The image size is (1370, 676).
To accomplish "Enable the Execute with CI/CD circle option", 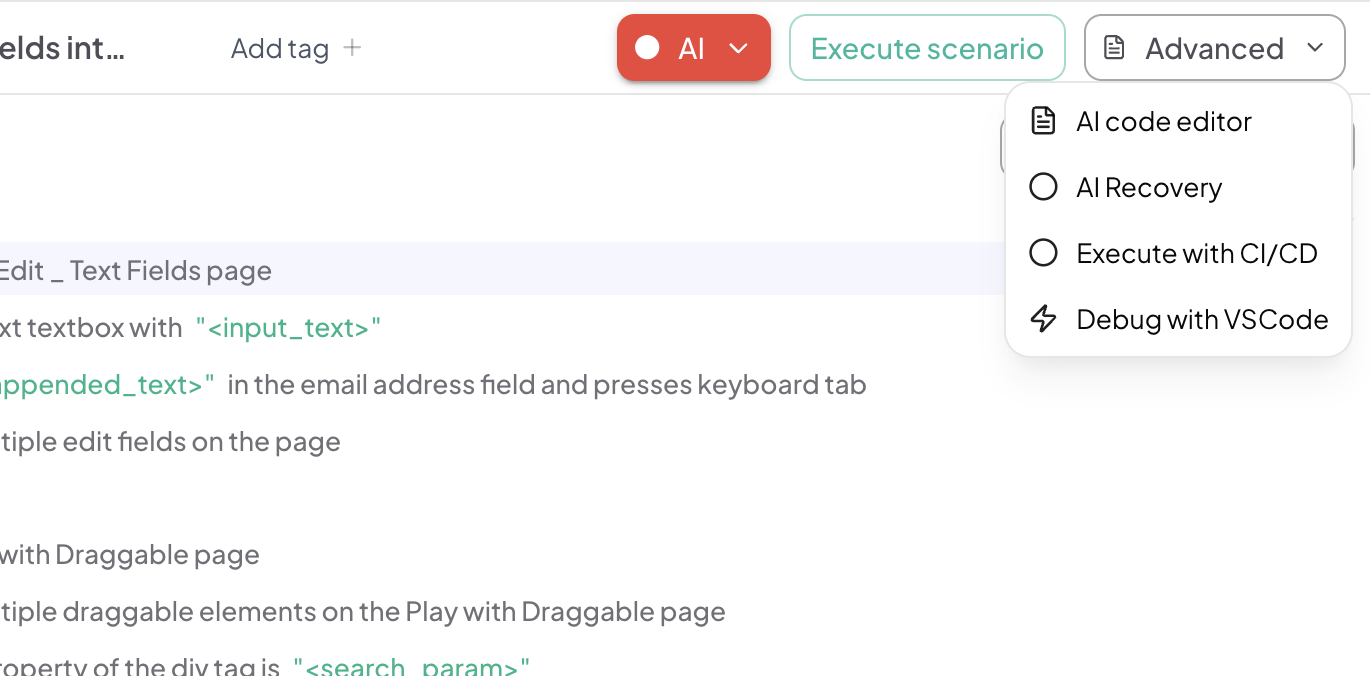I will (1043, 253).
